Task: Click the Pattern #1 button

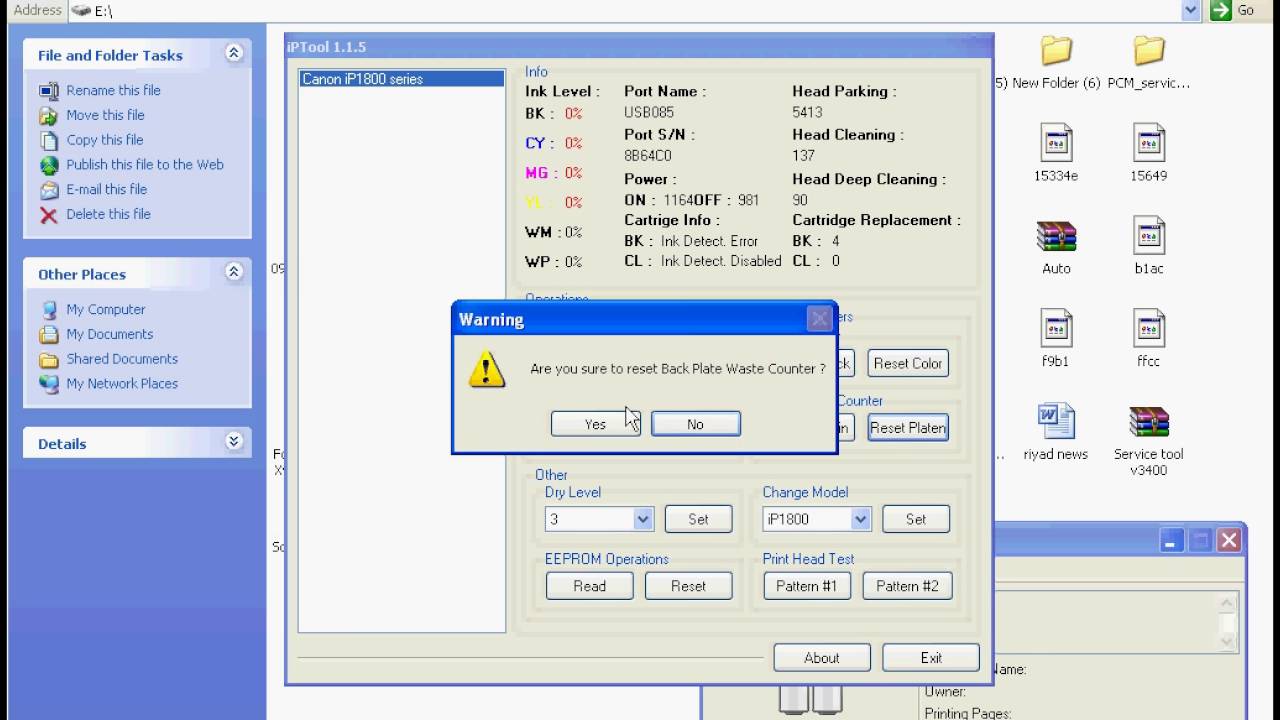Action: coord(806,586)
